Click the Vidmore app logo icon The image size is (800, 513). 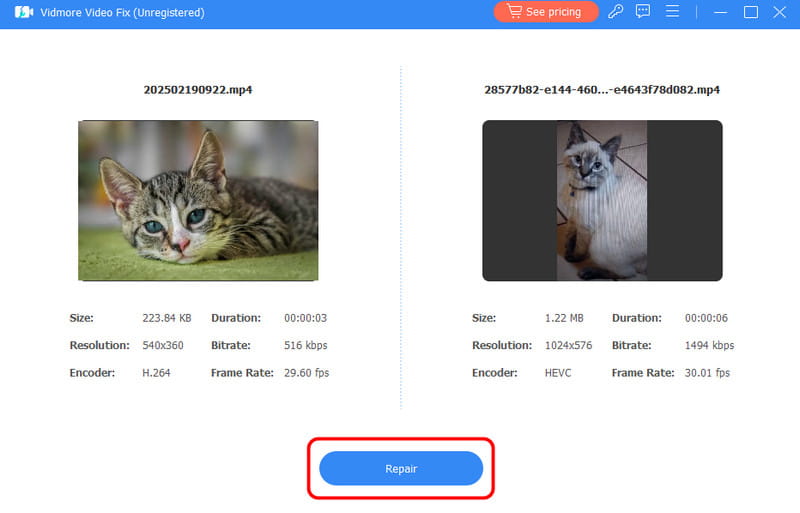(24, 12)
